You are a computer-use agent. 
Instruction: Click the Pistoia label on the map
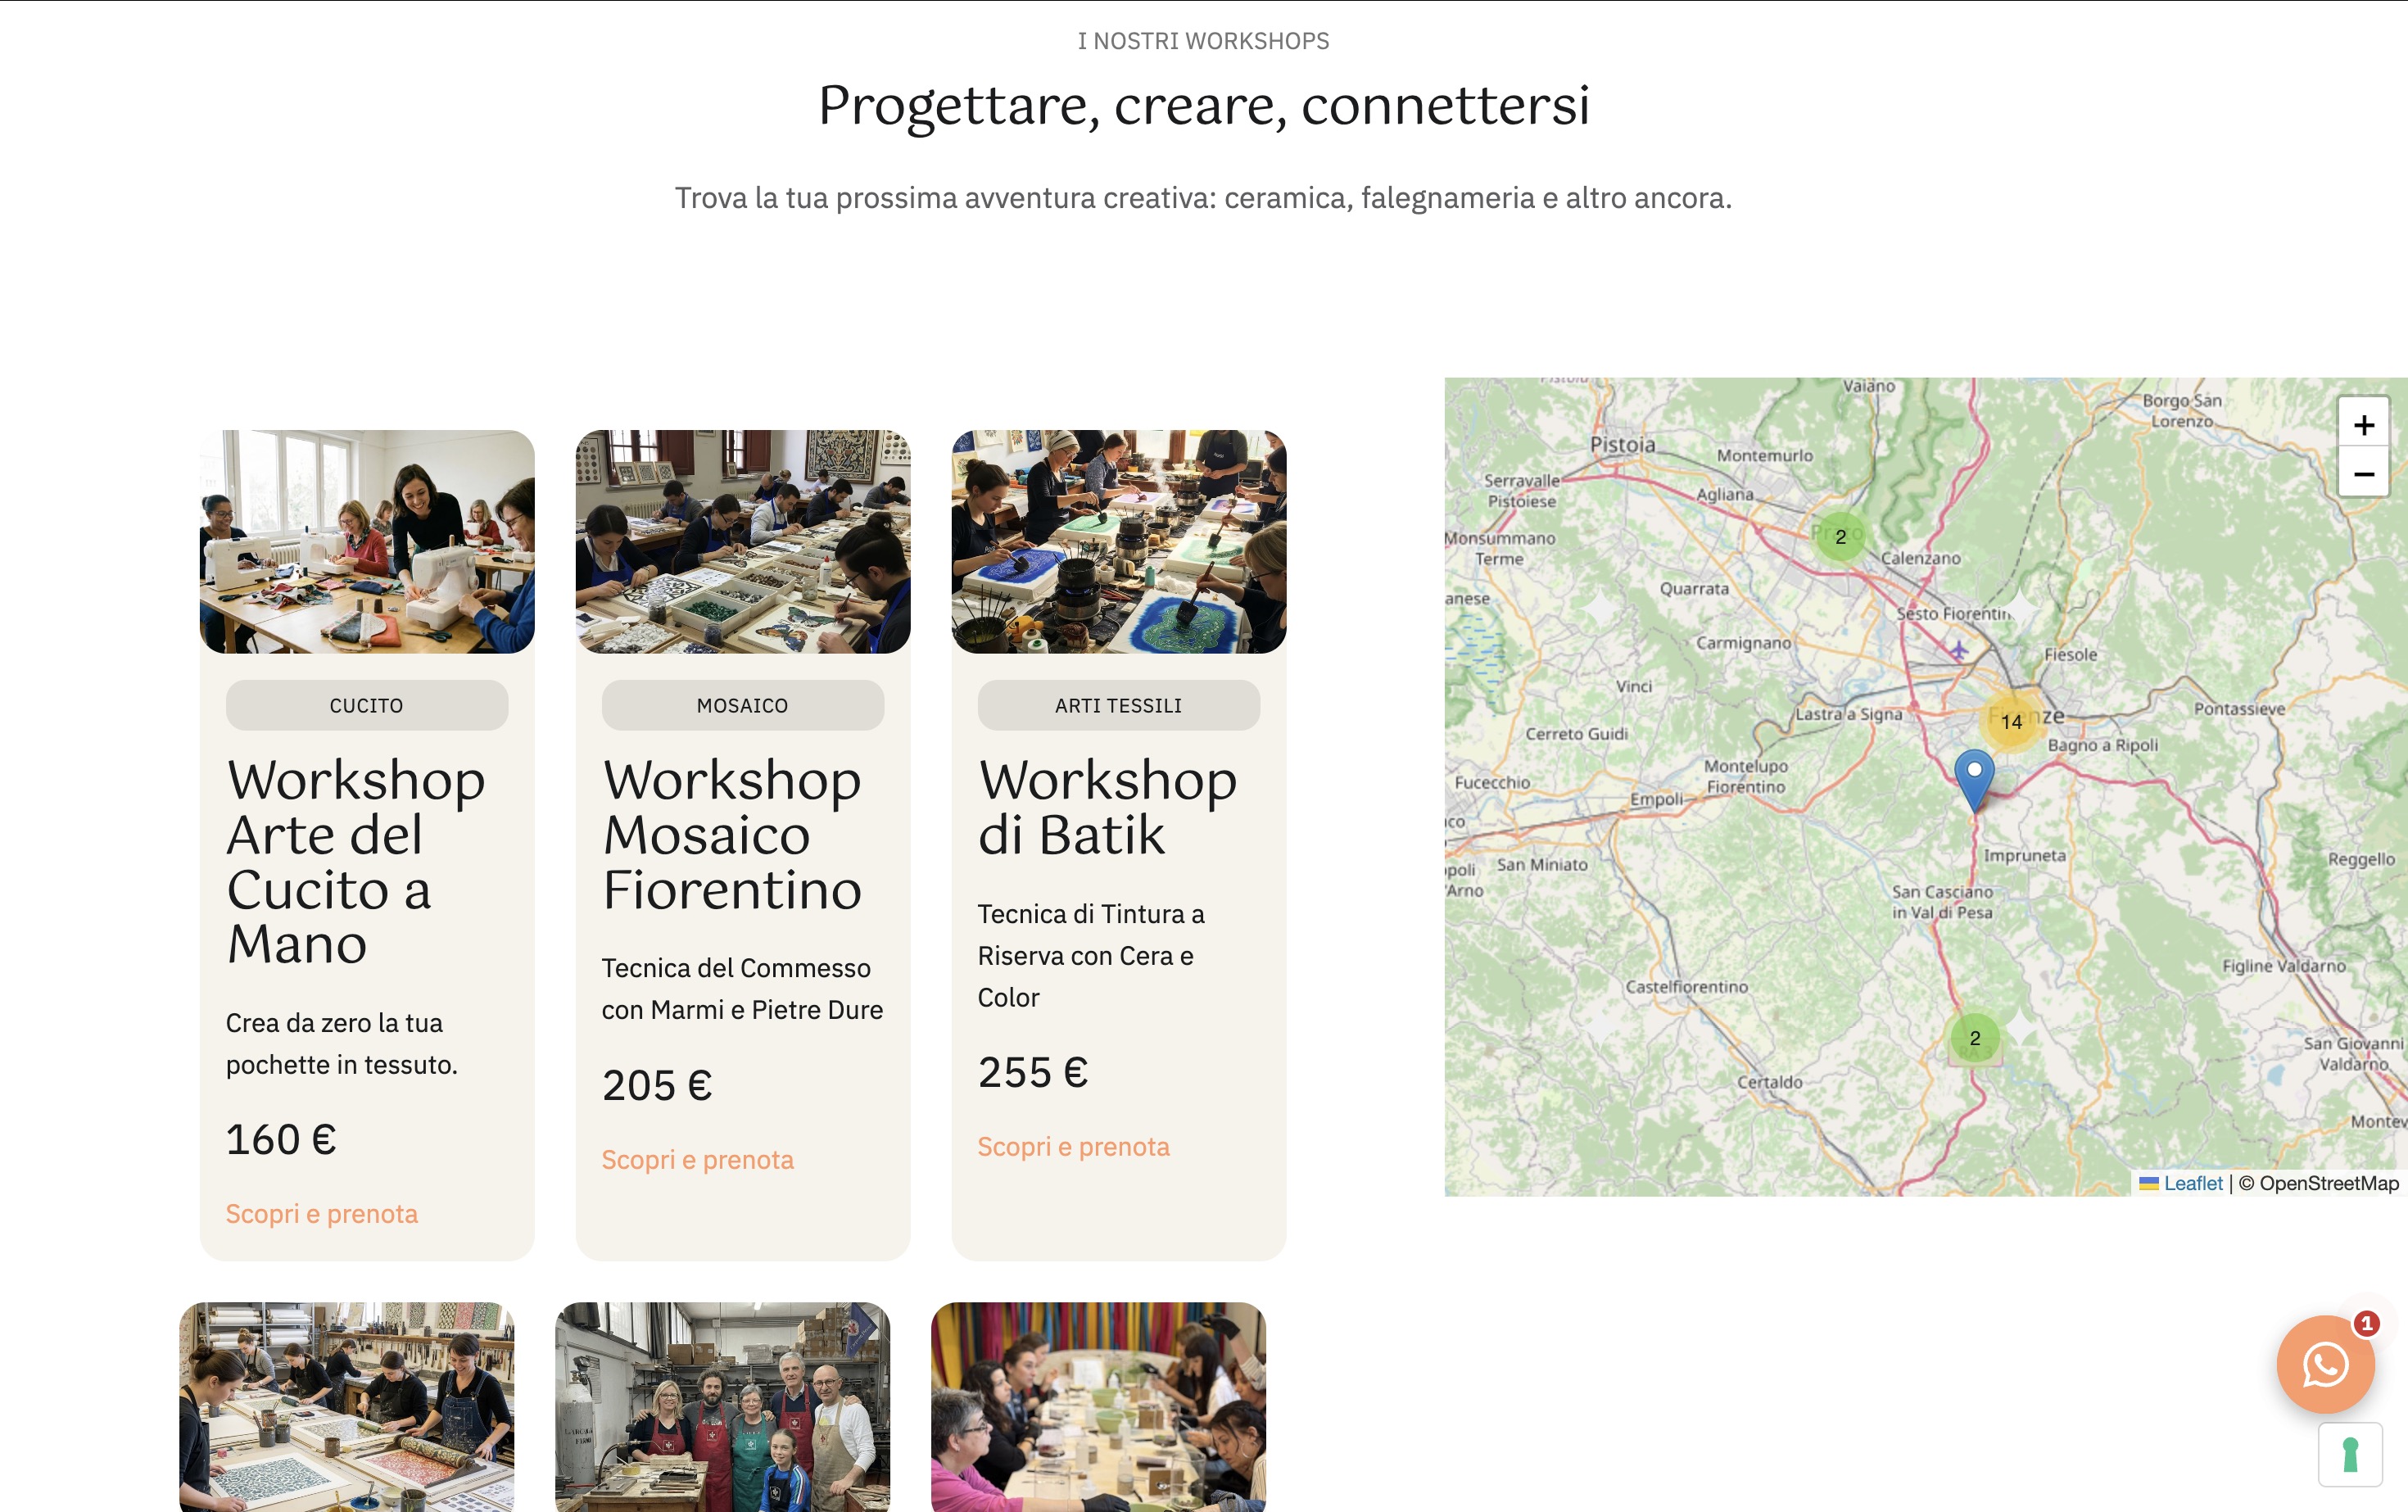pos(1622,445)
